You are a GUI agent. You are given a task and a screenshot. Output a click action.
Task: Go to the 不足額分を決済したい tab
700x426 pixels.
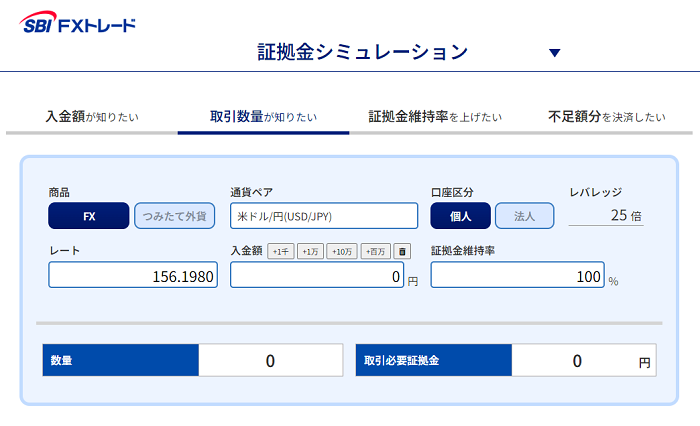coord(607,117)
